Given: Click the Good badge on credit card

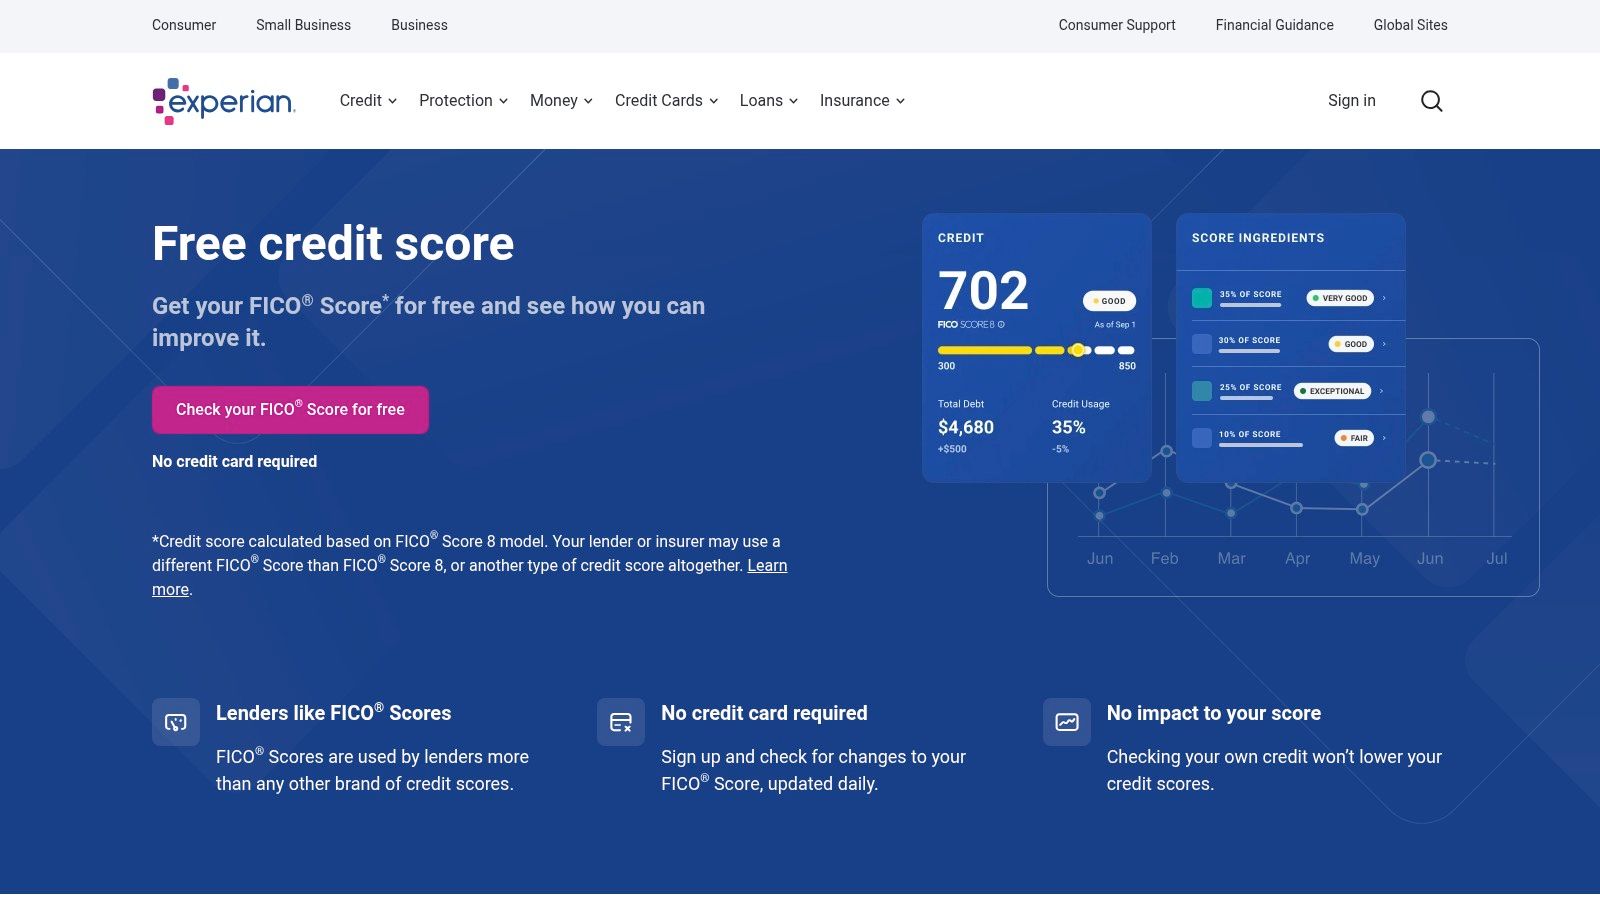Looking at the screenshot, I should (1109, 301).
